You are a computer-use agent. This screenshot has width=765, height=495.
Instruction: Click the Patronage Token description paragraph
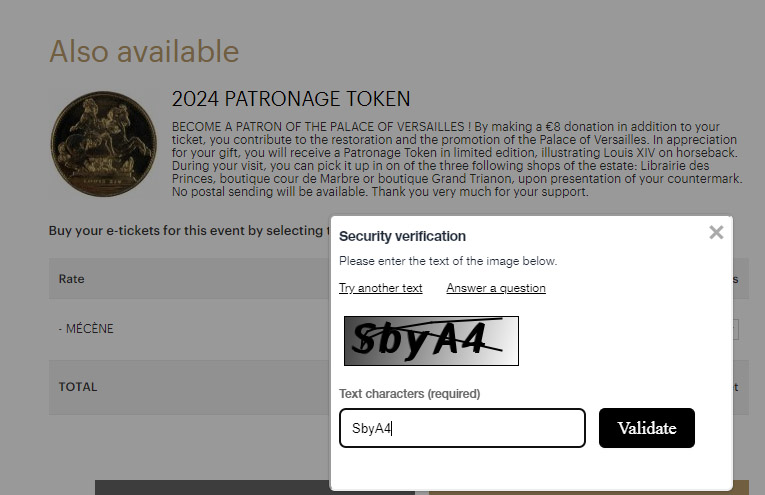pos(457,159)
